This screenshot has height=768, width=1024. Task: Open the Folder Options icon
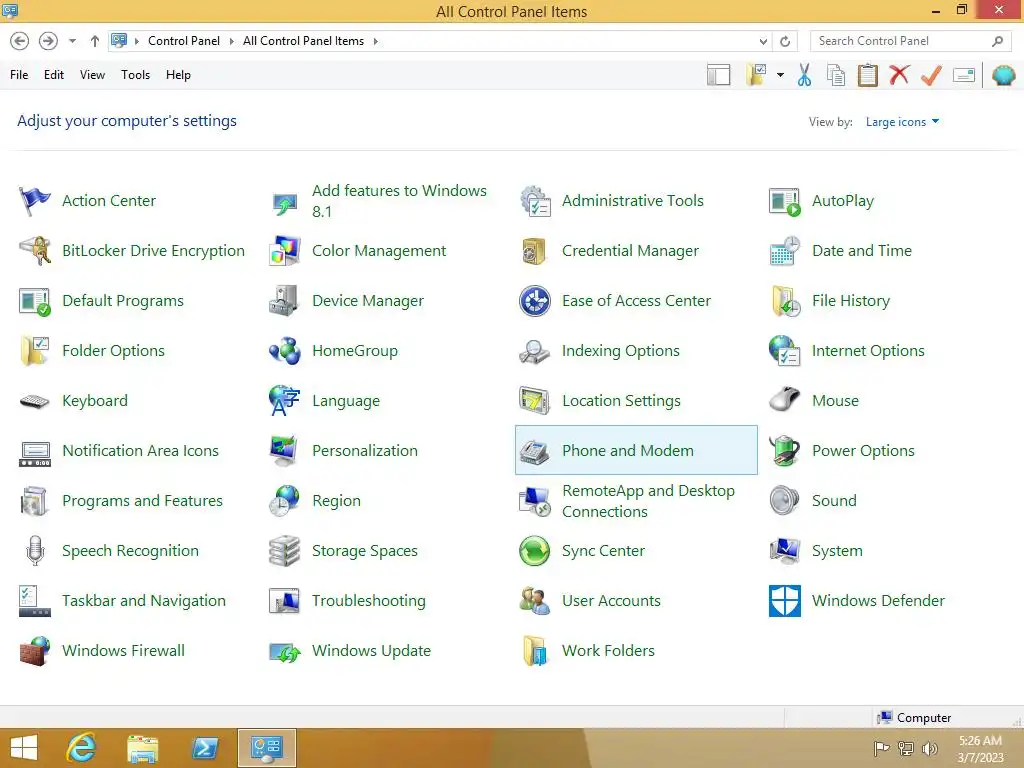click(x=35, y=351)
